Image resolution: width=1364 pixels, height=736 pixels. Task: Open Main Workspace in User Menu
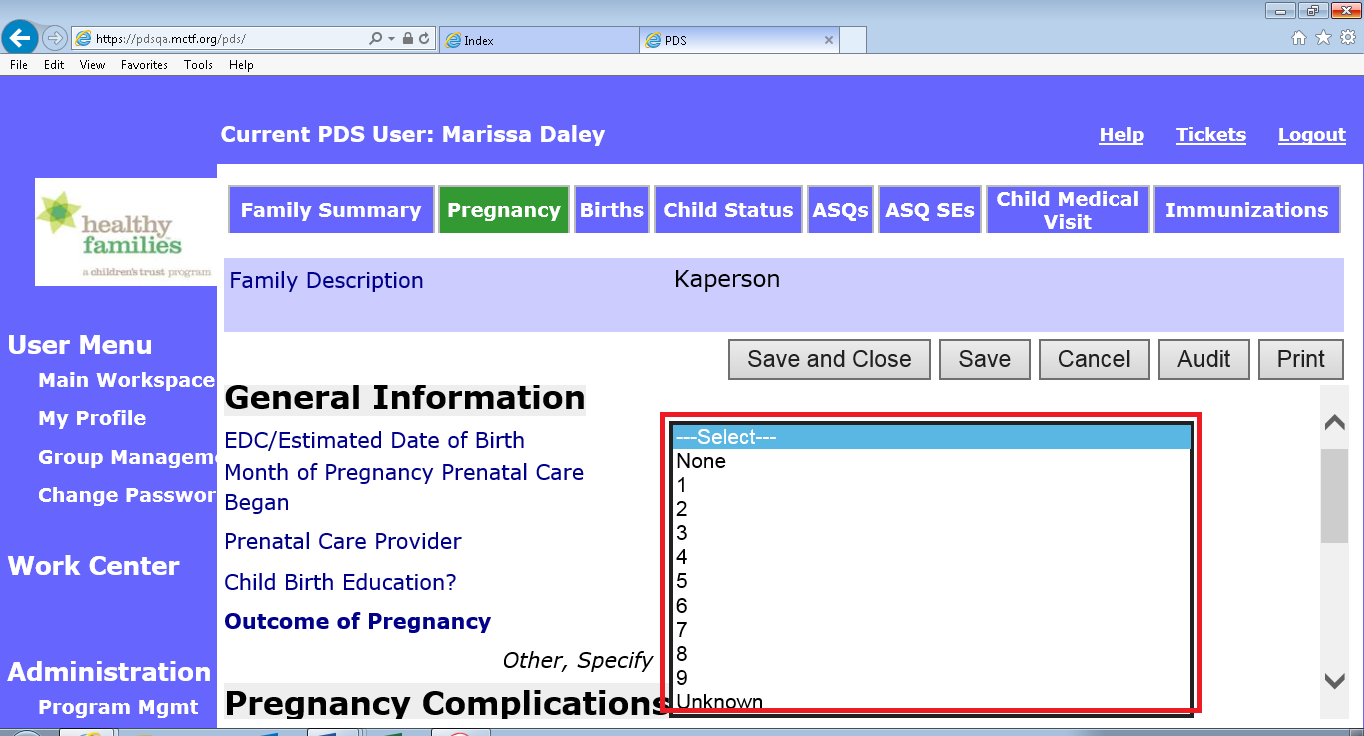[126, 380]
